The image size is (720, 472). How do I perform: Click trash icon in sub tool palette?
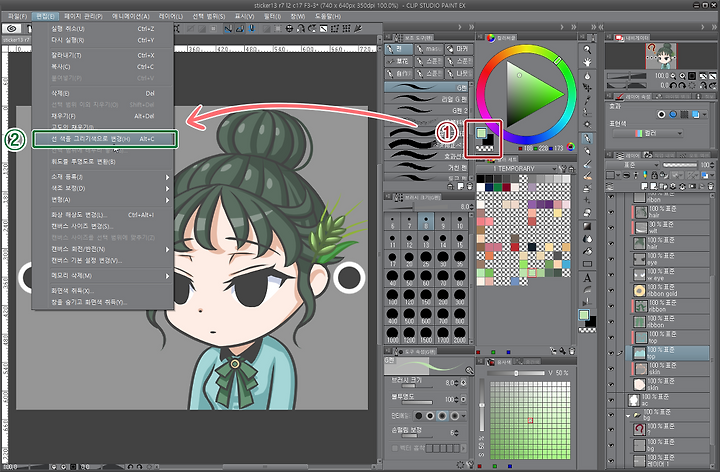point(469,186)
